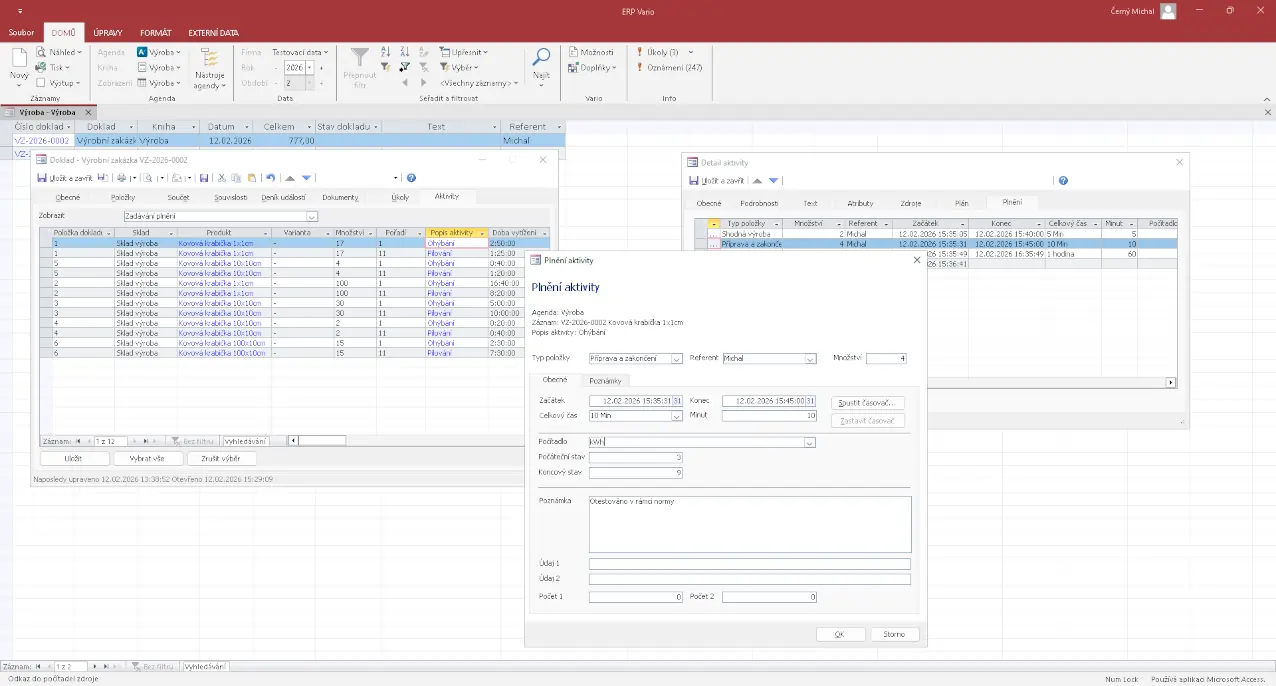Viewport: 1276px width, 686px height.
Task: Click Uložit a zavřít in Detail aktivity
Action: [716, 181]
